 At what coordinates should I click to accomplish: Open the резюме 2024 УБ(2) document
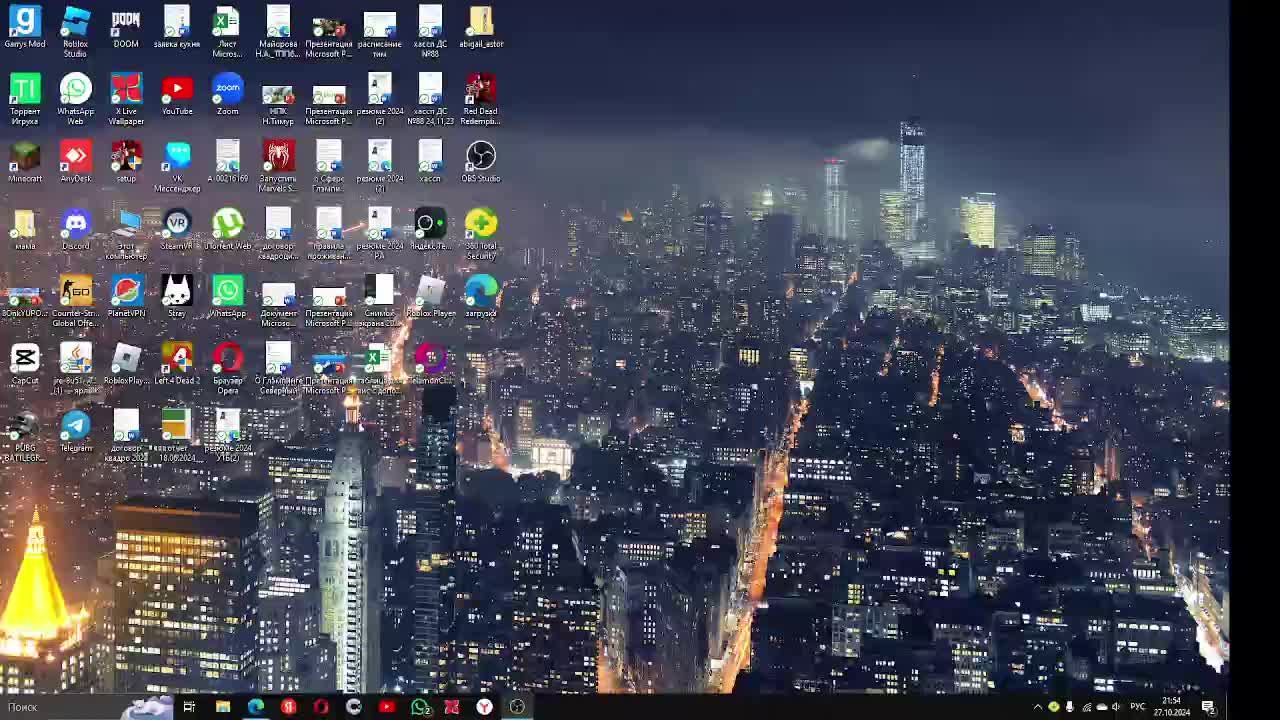point(228,437)
